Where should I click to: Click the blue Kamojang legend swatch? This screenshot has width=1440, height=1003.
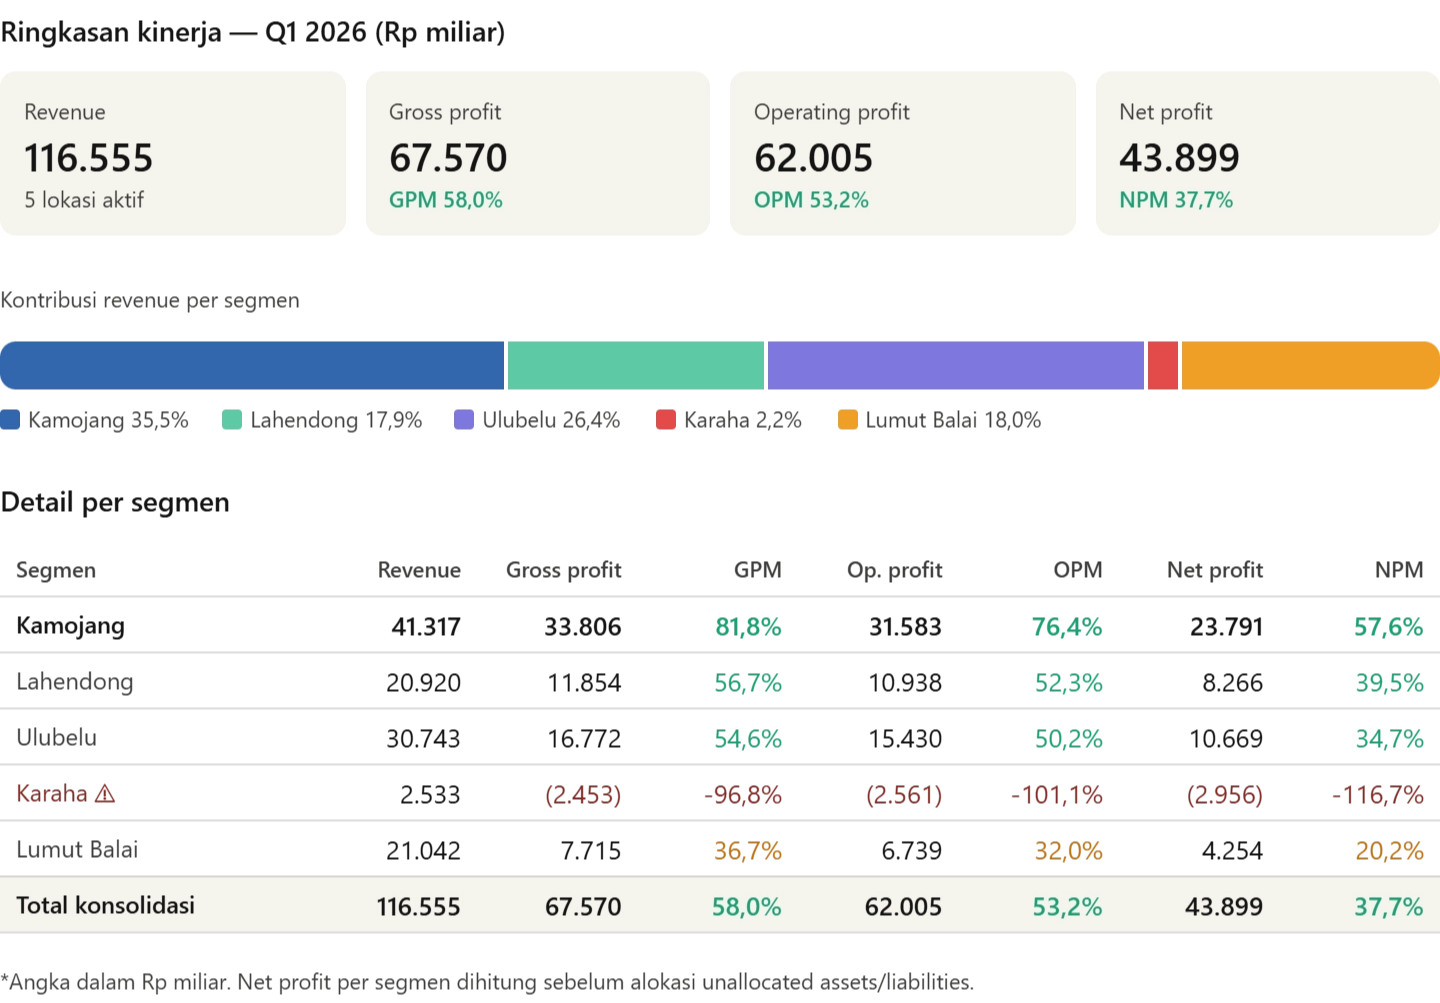(10, 420)
